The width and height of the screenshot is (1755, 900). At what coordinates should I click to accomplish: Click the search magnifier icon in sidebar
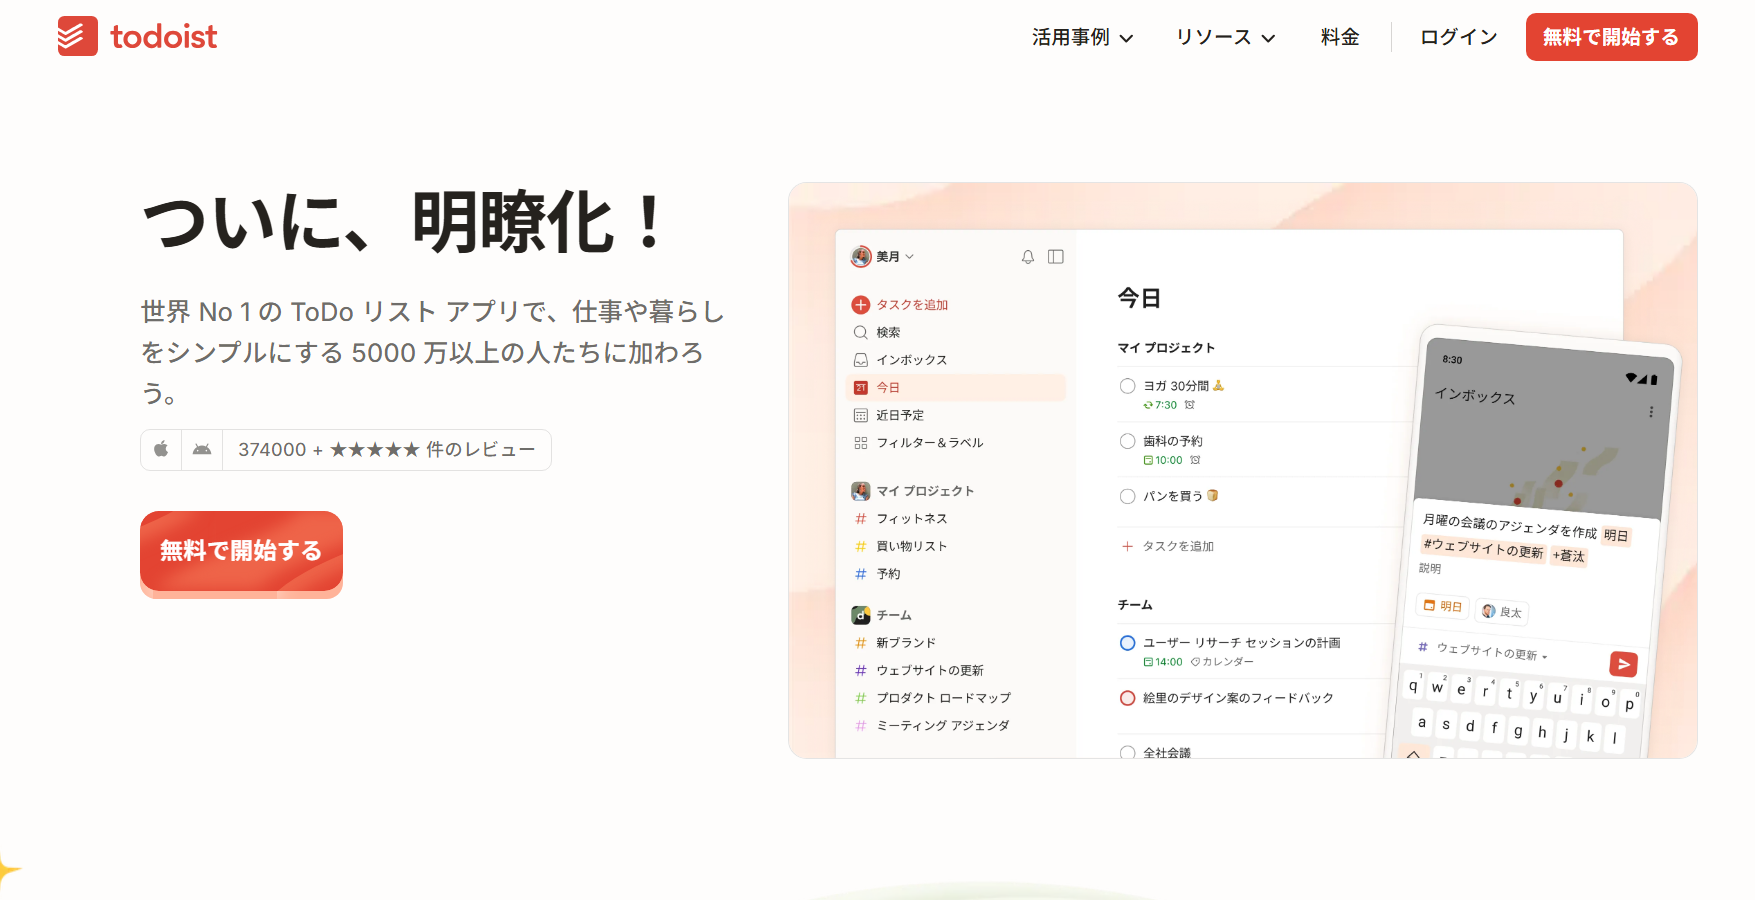(860, 332)
